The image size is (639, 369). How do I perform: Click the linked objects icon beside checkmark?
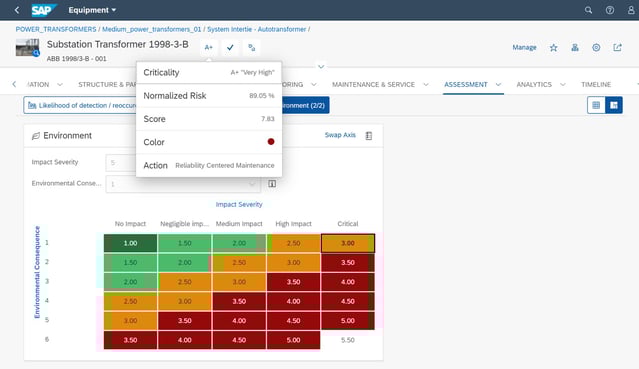(251, 48)
